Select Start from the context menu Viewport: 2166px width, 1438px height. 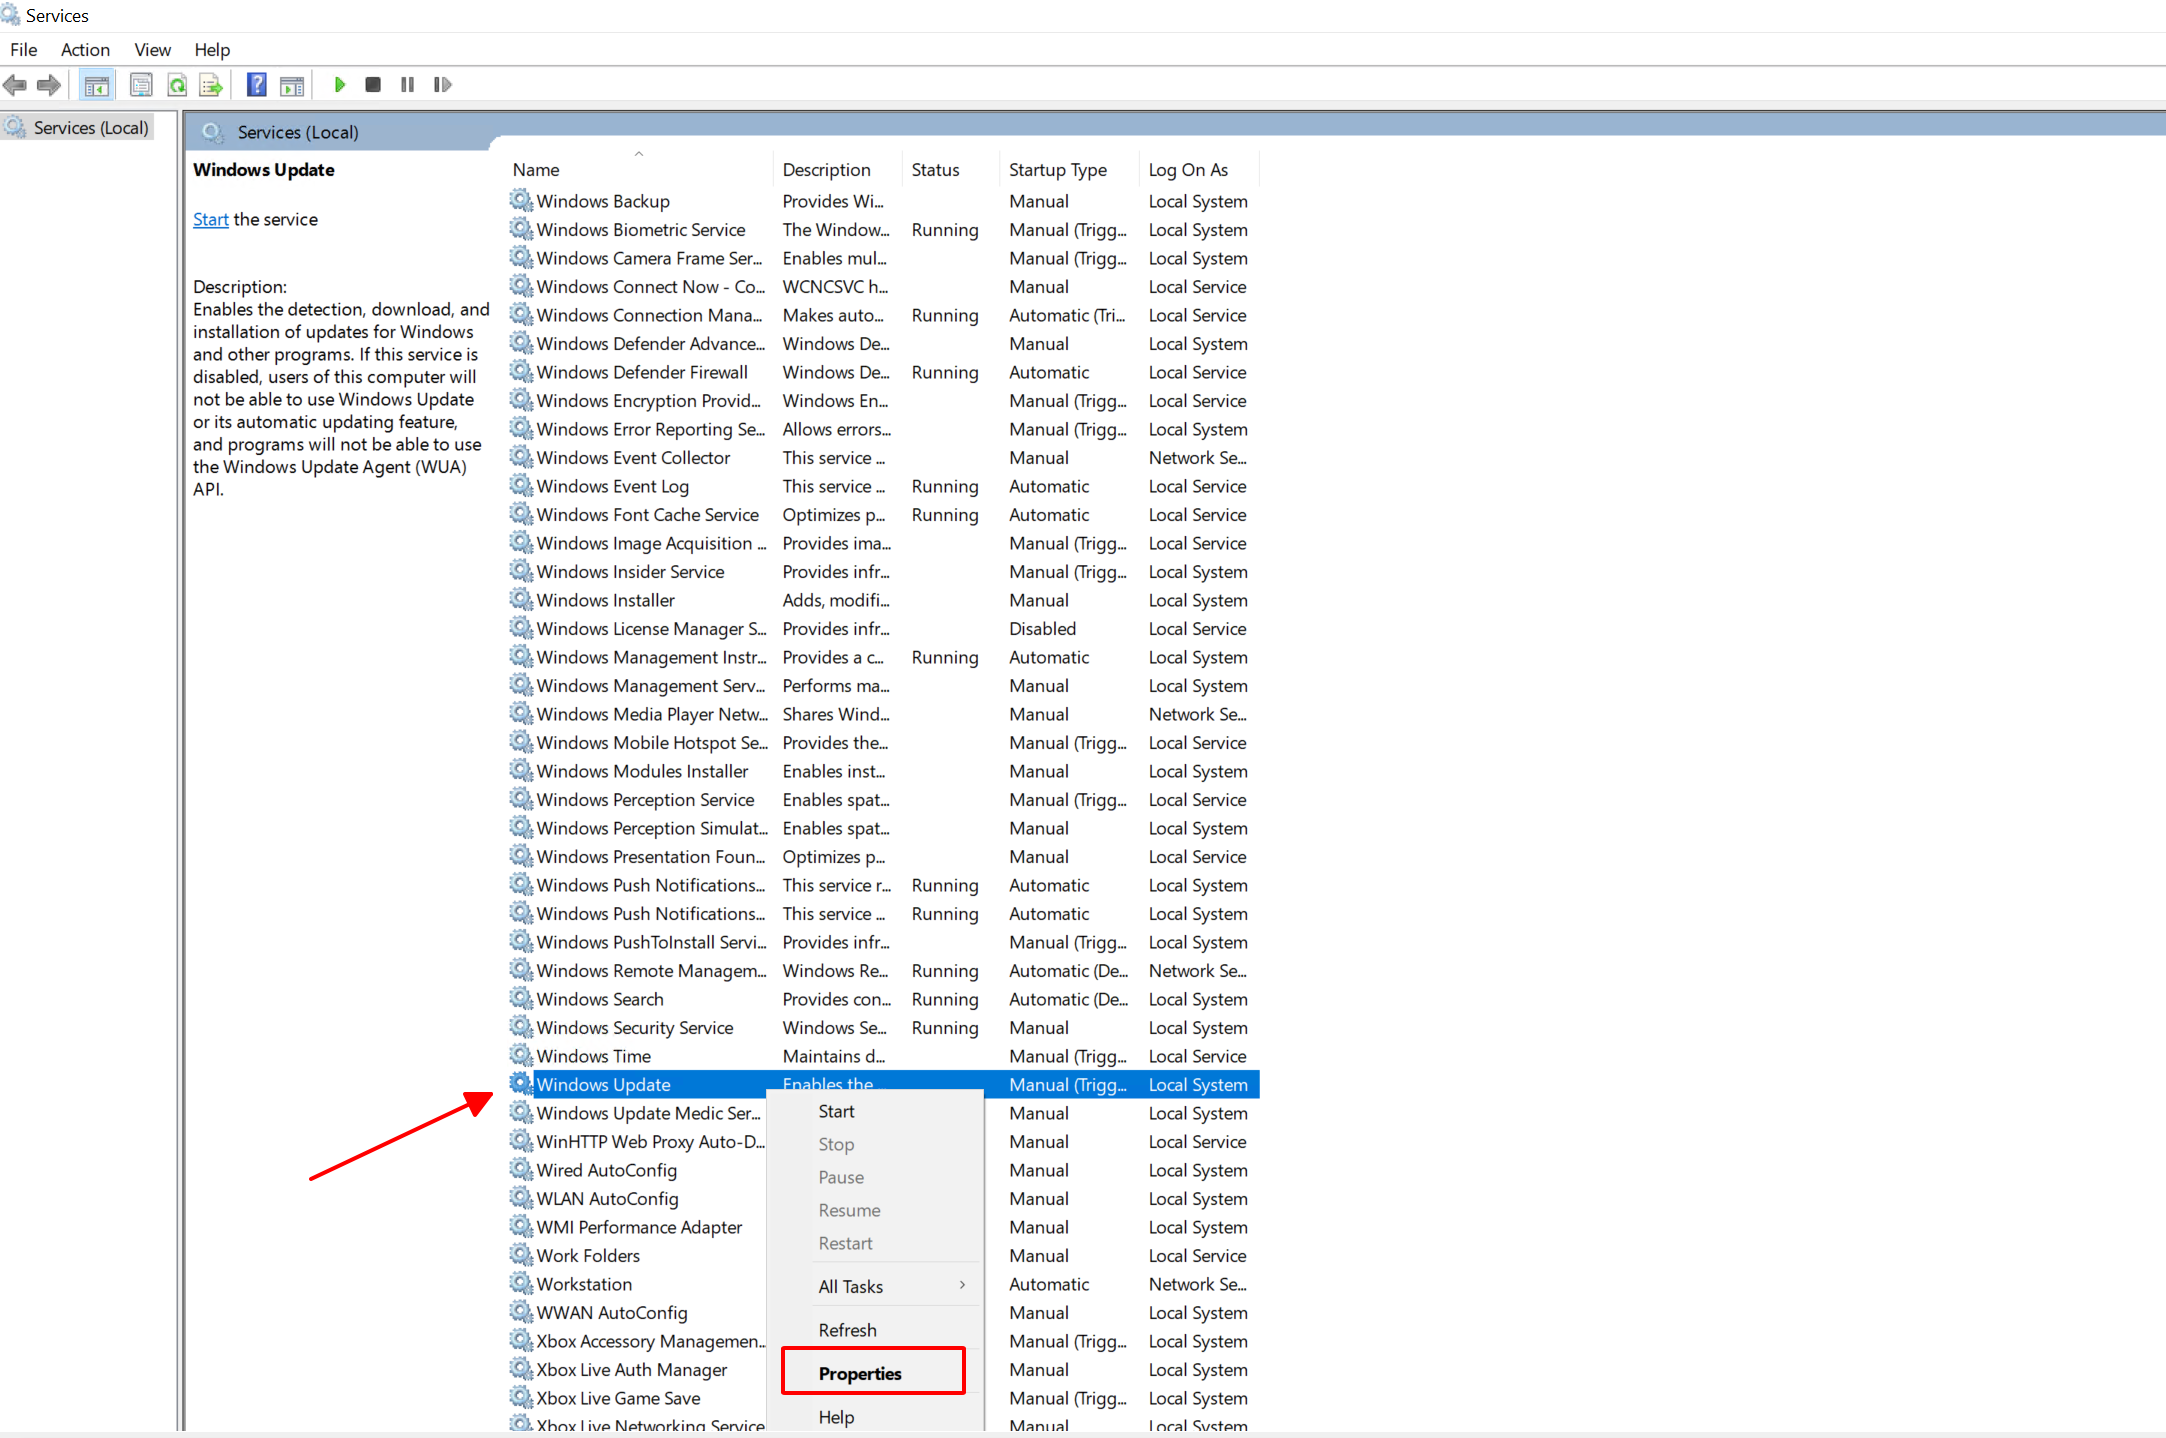point(836,1111)
